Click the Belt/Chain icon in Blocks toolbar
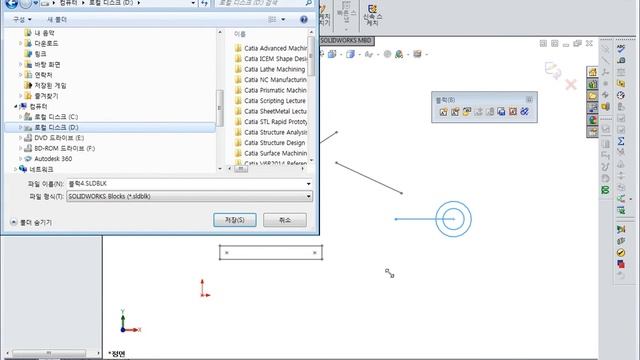Screen dimensions: 640x360 [524, 111]
